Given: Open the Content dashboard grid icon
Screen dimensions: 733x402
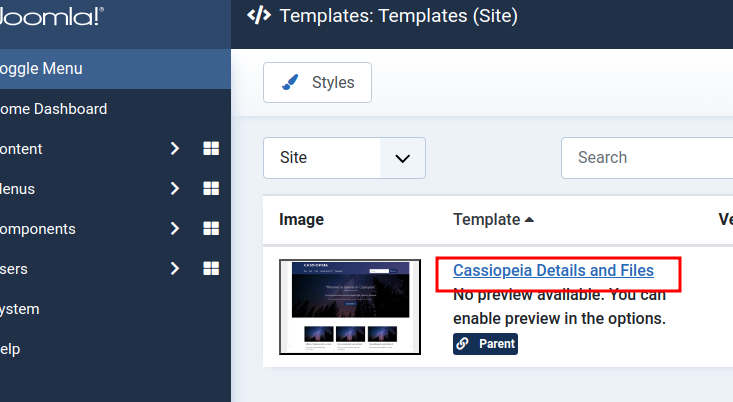Looking at the screenshot, I should tap(211, 149).
